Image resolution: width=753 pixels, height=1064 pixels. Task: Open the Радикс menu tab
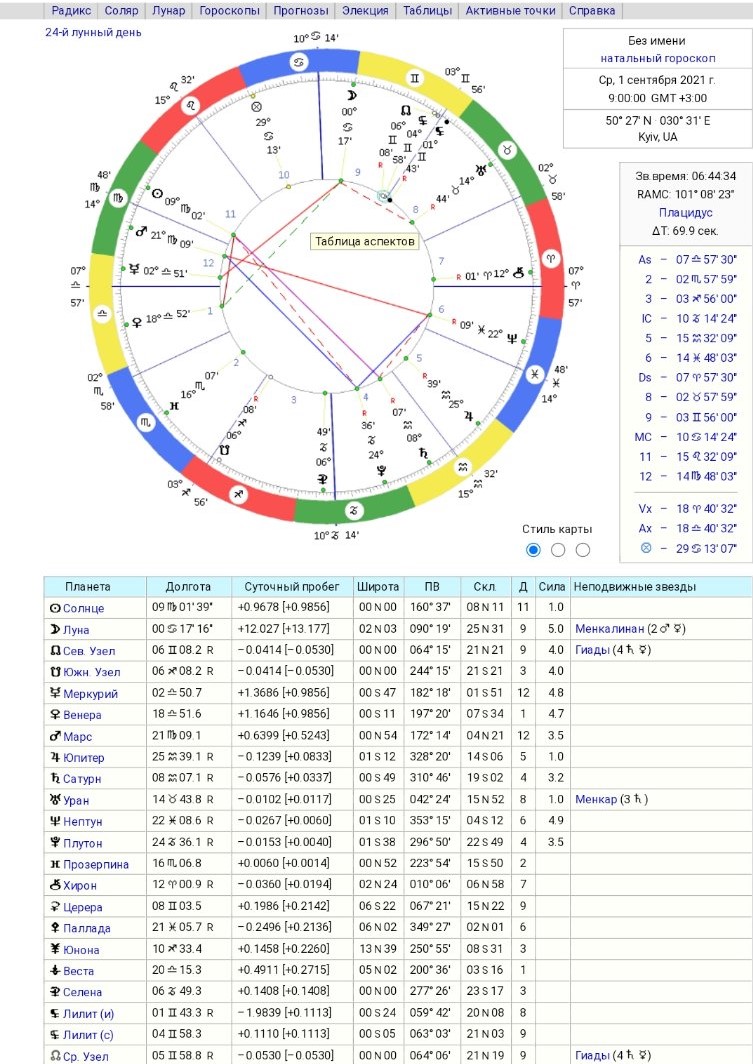[x=71, y=10]
